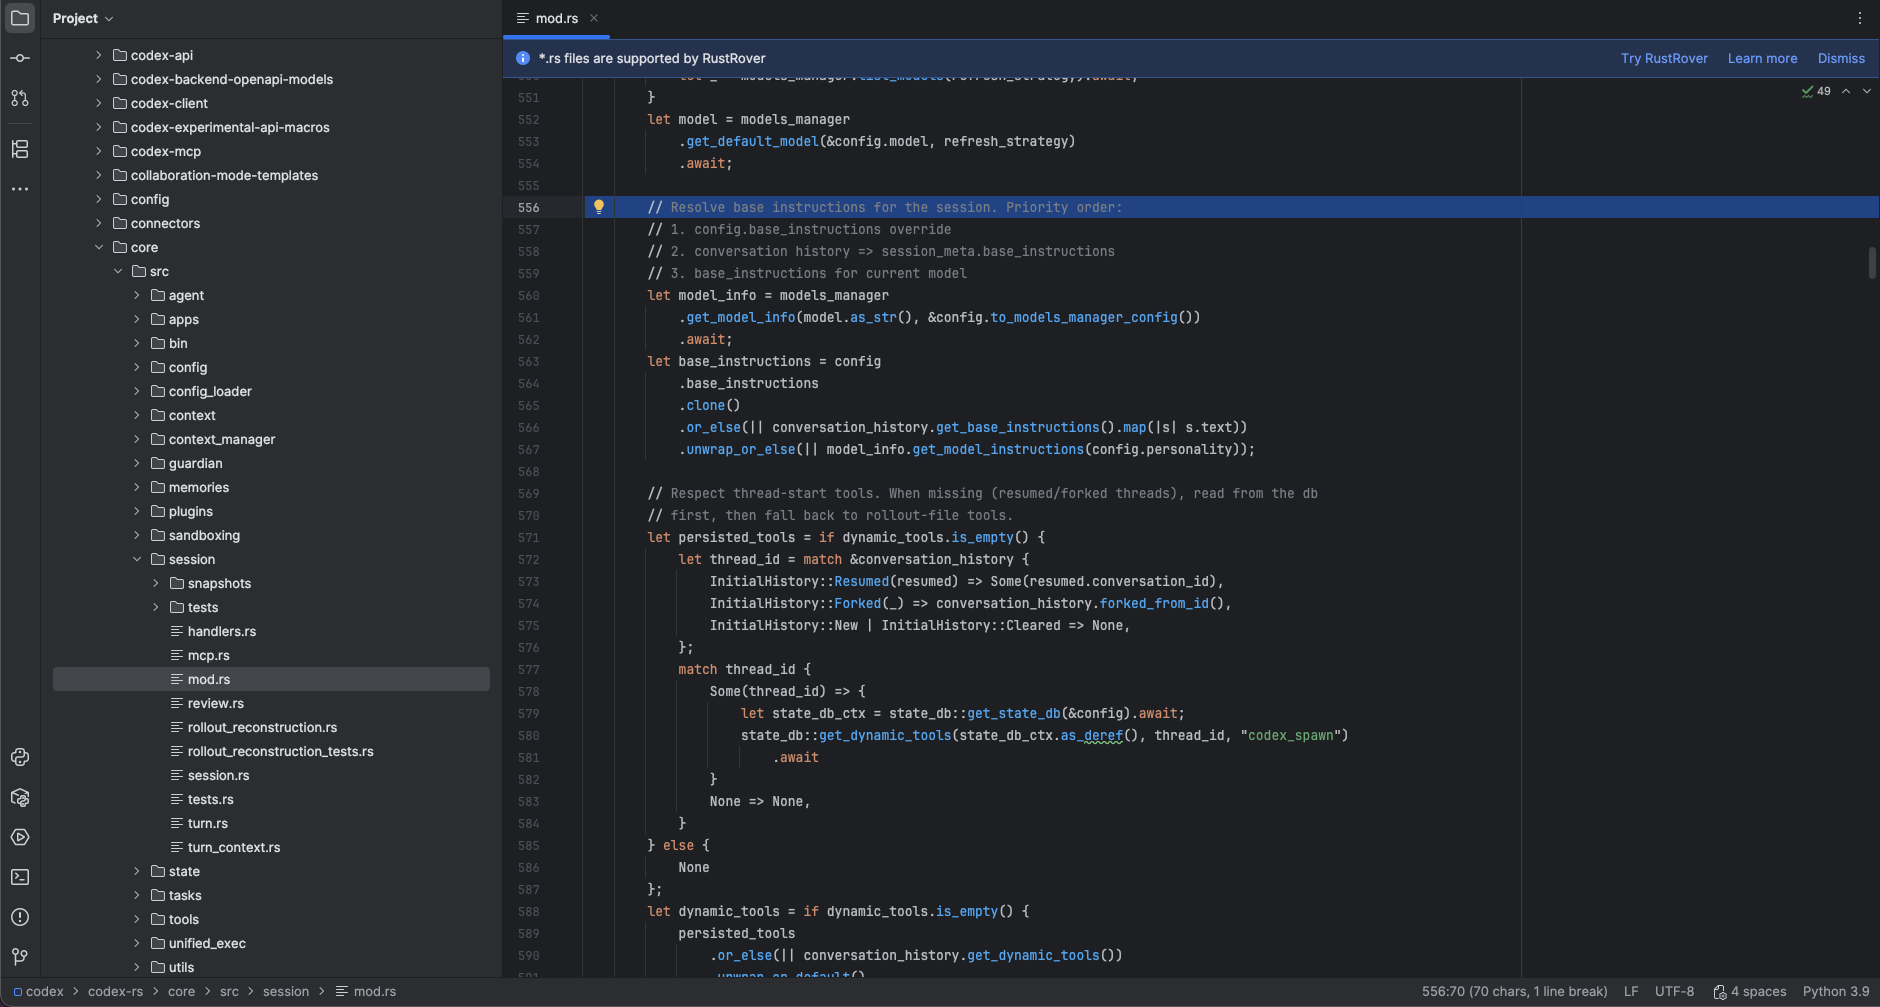Viewport: 1880px width, 1007px height.
Task: Go to next highlighted problem arrow
Action: [1866, 91]
